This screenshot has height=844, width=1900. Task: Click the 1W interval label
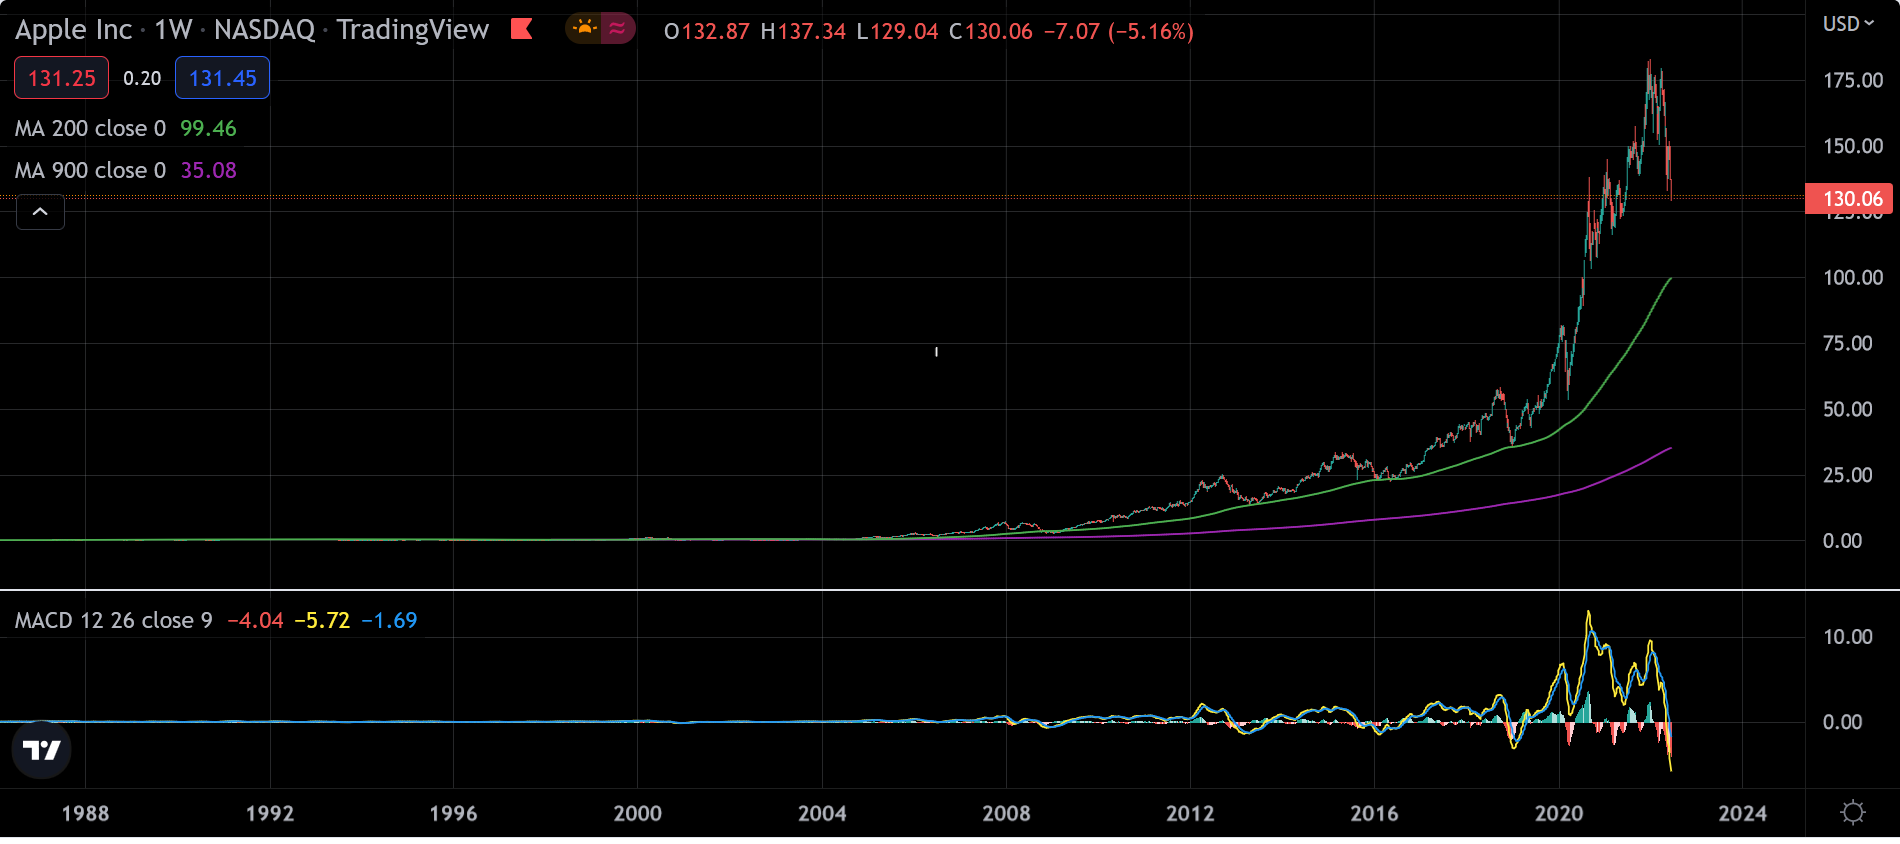pyautogui.click(x=173, y=30)
